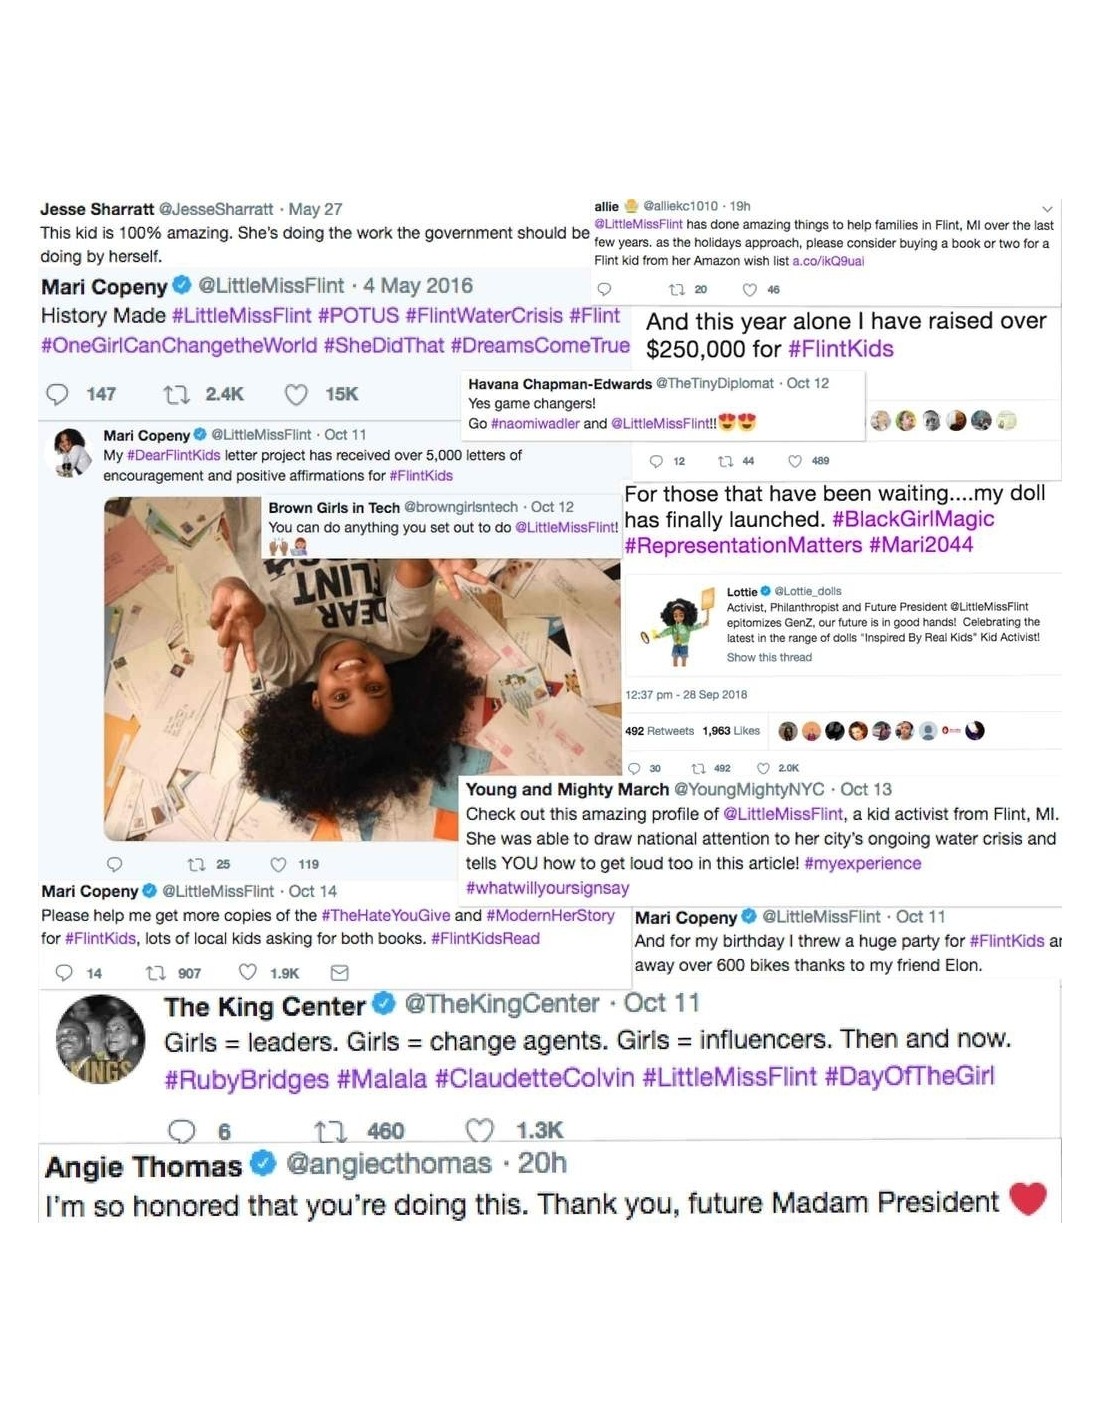The width and height of the screenshot is (1100, 1422).
Task: Open the a.co Amazon wish list link
Action: (x=828, y=261)
